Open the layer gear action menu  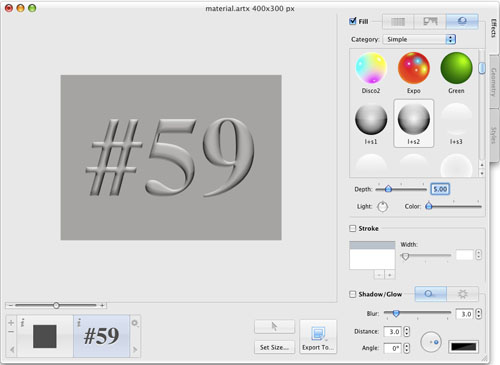[135, 323]
